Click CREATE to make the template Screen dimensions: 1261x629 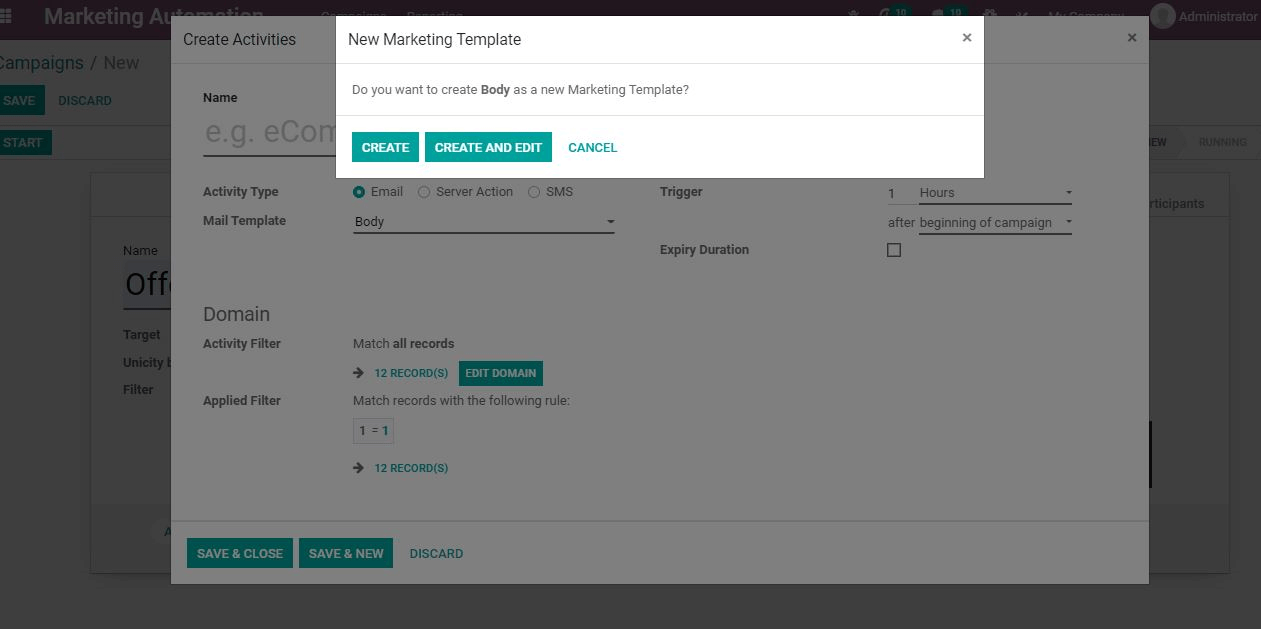(385, 147)
